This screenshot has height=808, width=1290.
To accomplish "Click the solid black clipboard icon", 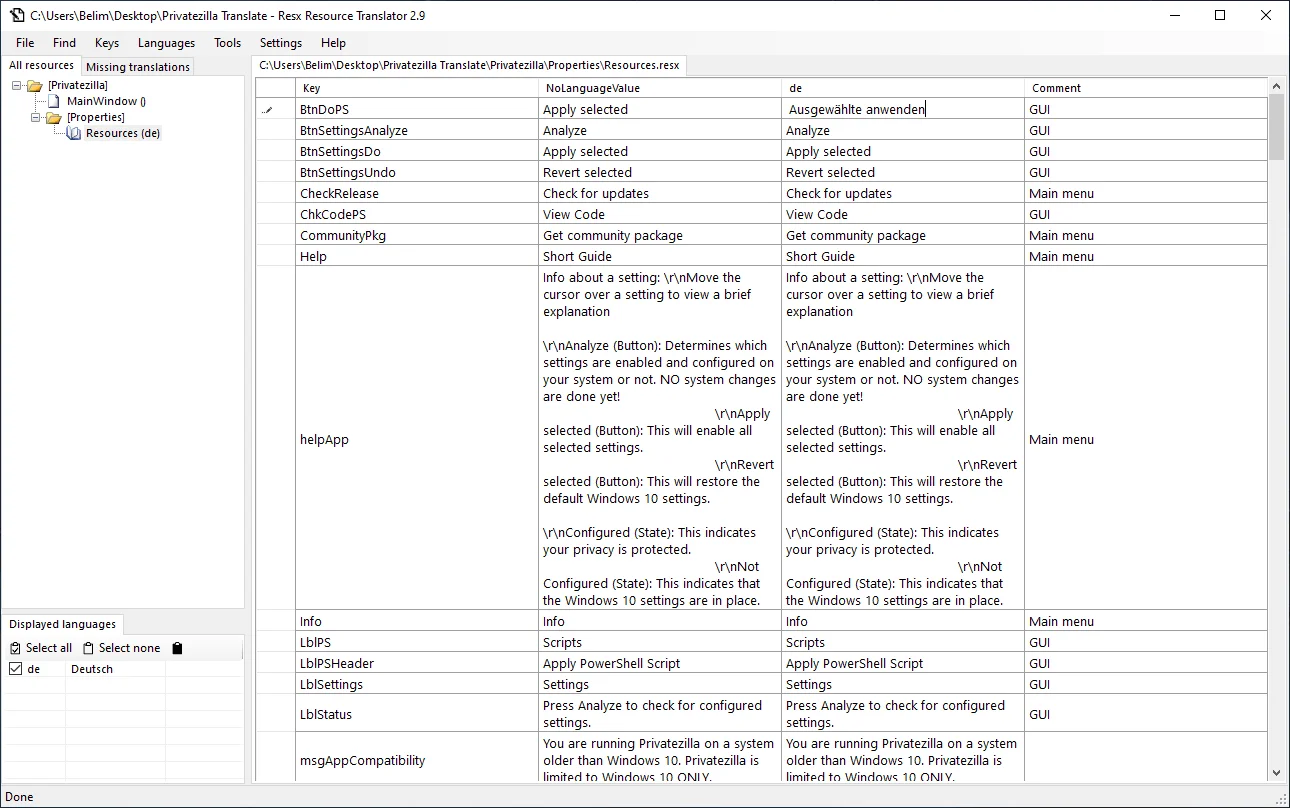I will (177, 648).
